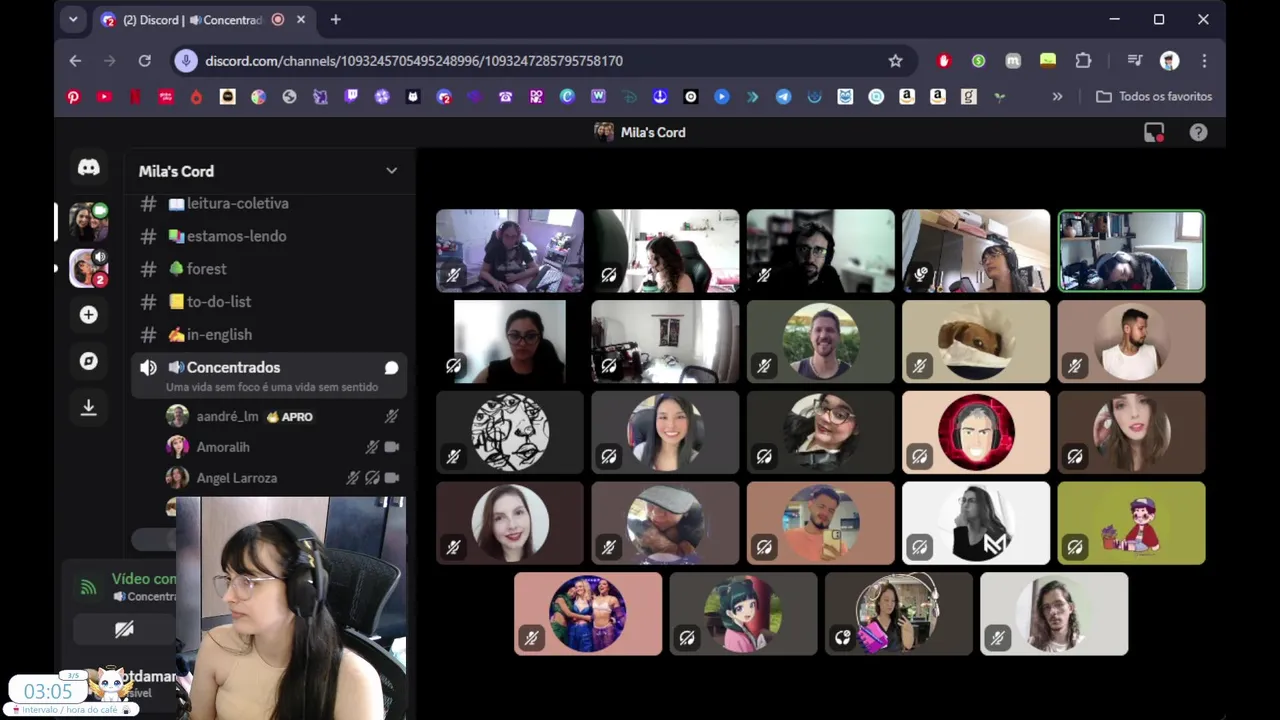Open Chrome extensions puzzle icon
1280x720 pixels.
pyautogui.click(x=1083, y=61)
